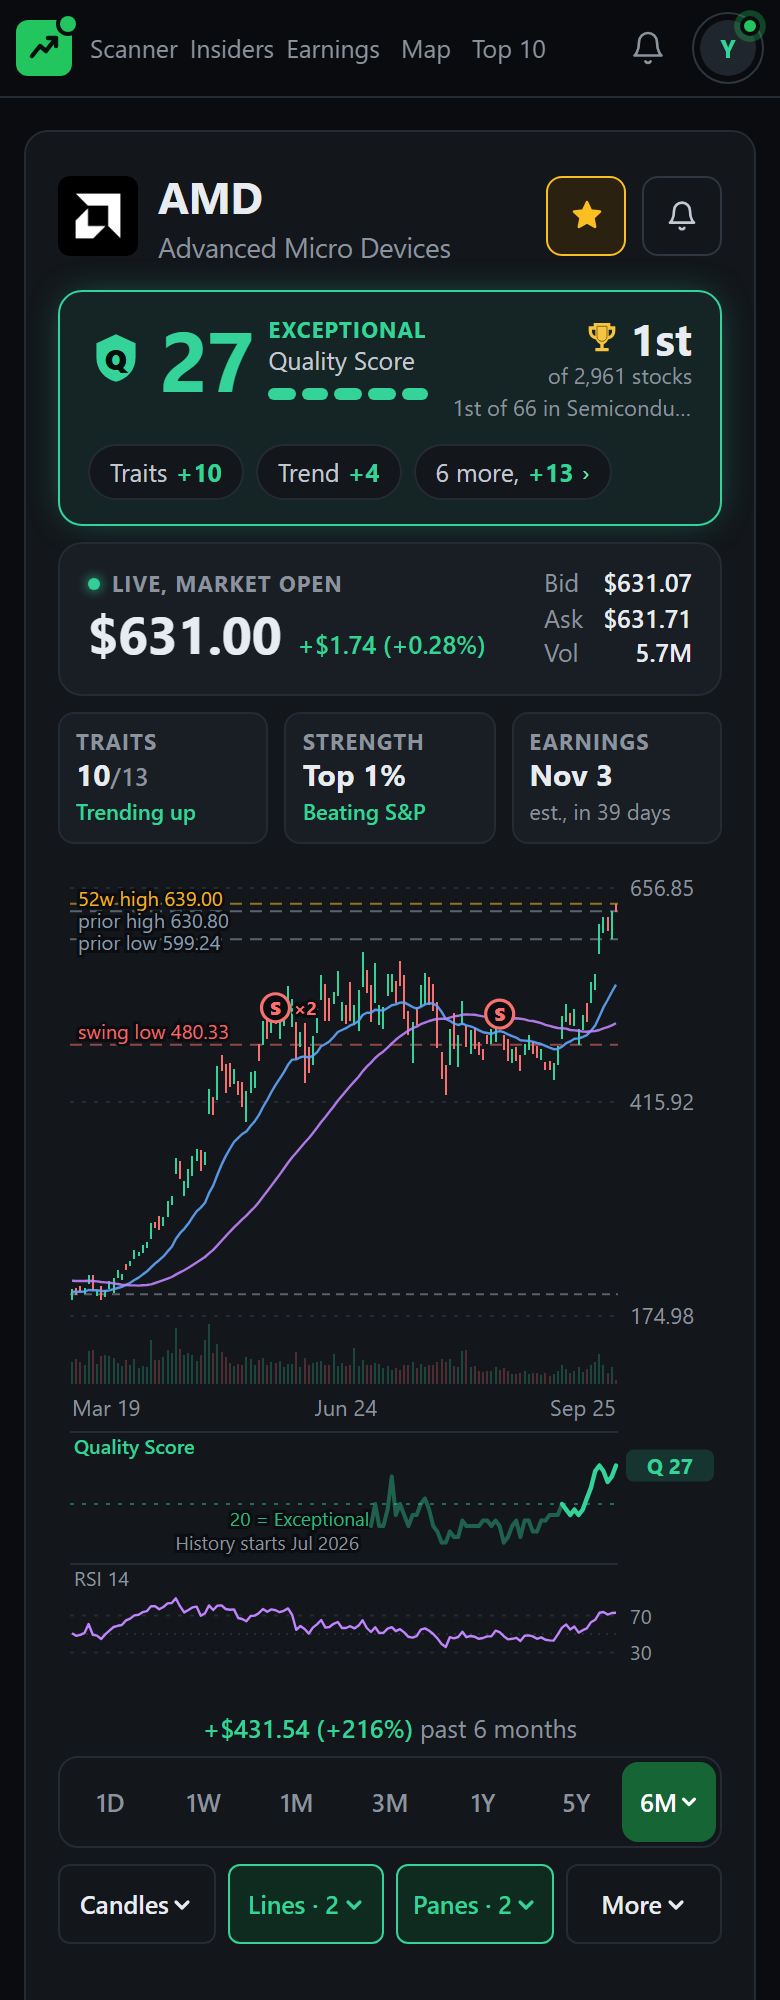Click the 52w high 639.00 label
780x2000 pixels.
point(151,899)
